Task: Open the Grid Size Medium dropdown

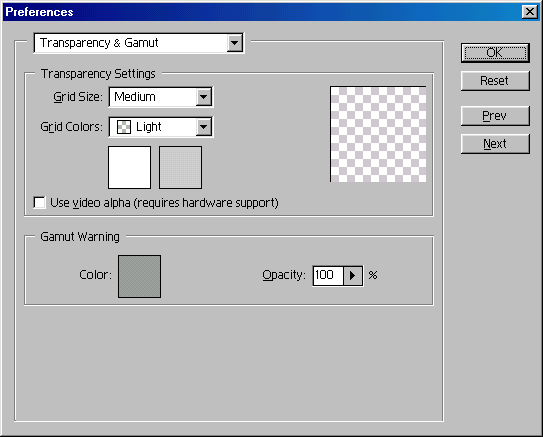Action: 161,97
